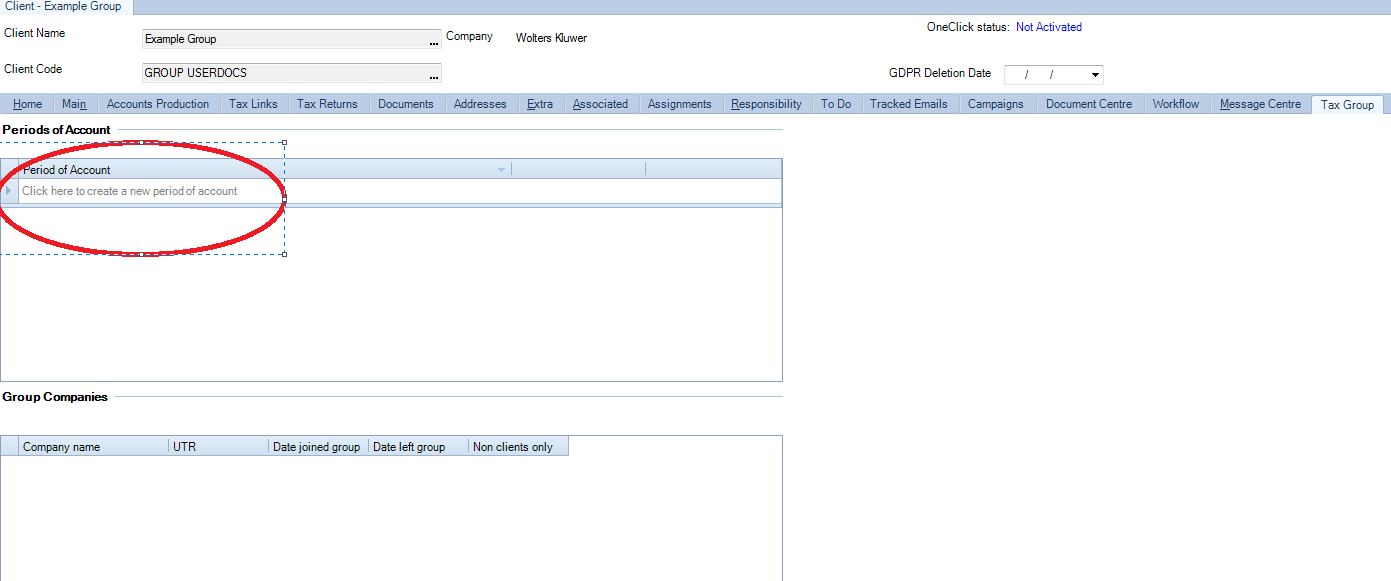
Task: Select the new period row indicator arrow
Action: point(9,191)
